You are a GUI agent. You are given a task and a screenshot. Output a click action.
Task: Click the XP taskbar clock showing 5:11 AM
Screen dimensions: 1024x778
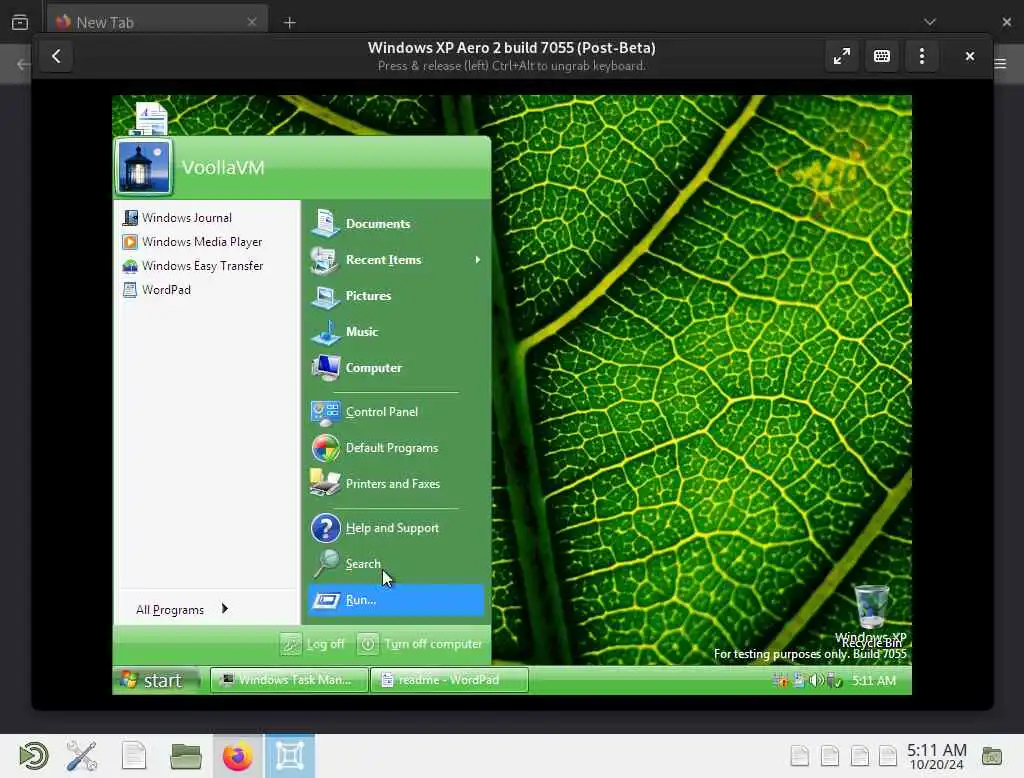click(x=873, y=681)
